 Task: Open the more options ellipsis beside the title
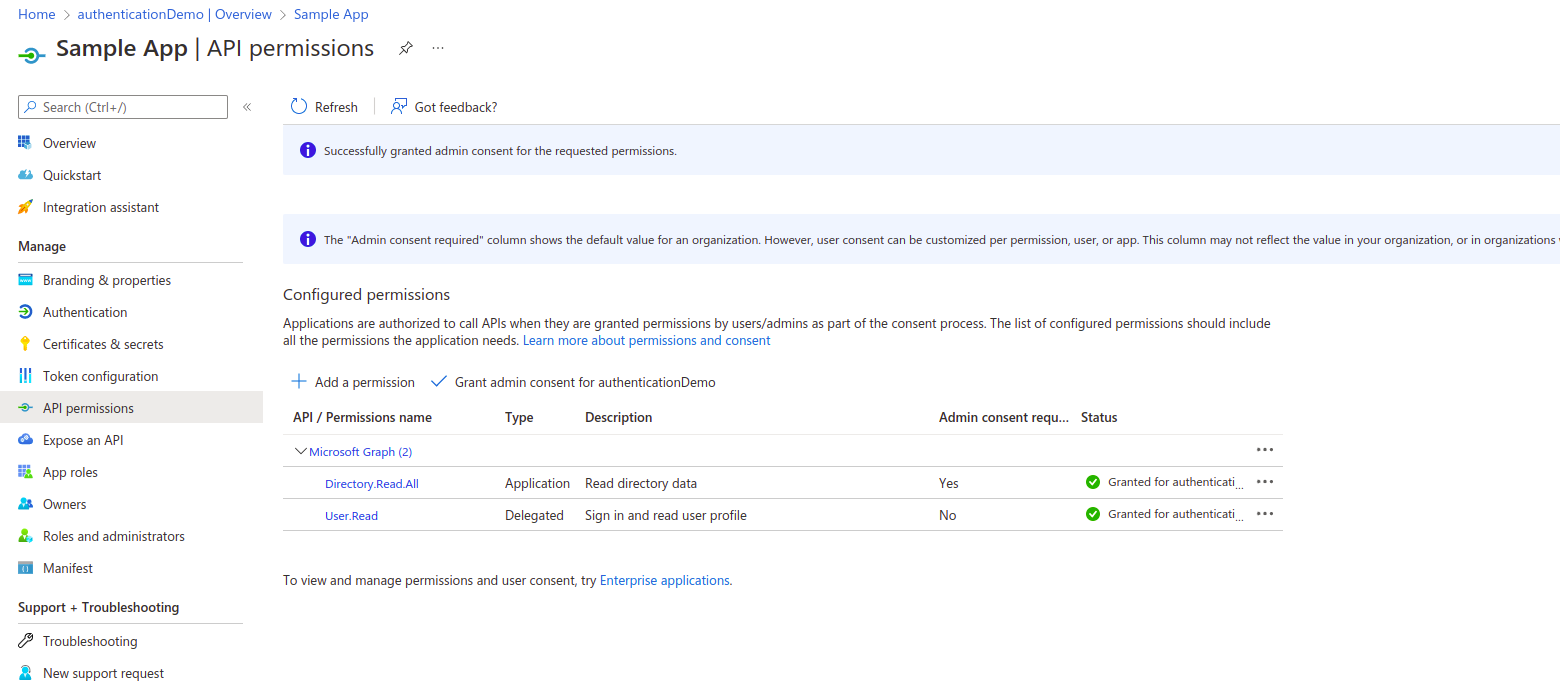point(438,48)
